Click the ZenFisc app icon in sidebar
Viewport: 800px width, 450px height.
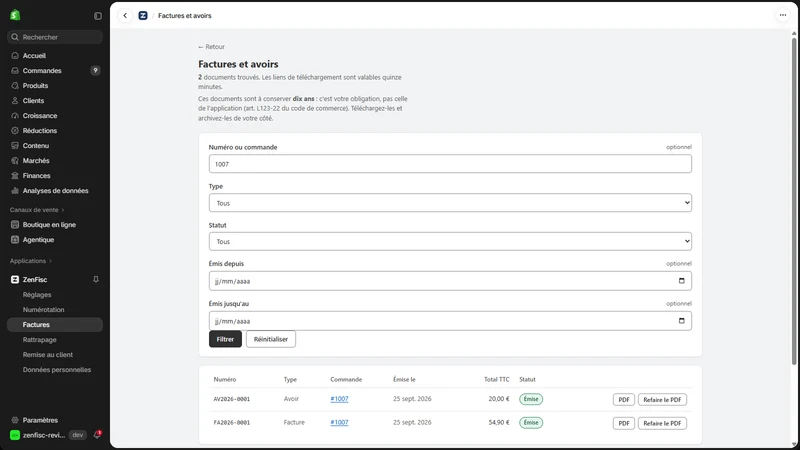15,280
